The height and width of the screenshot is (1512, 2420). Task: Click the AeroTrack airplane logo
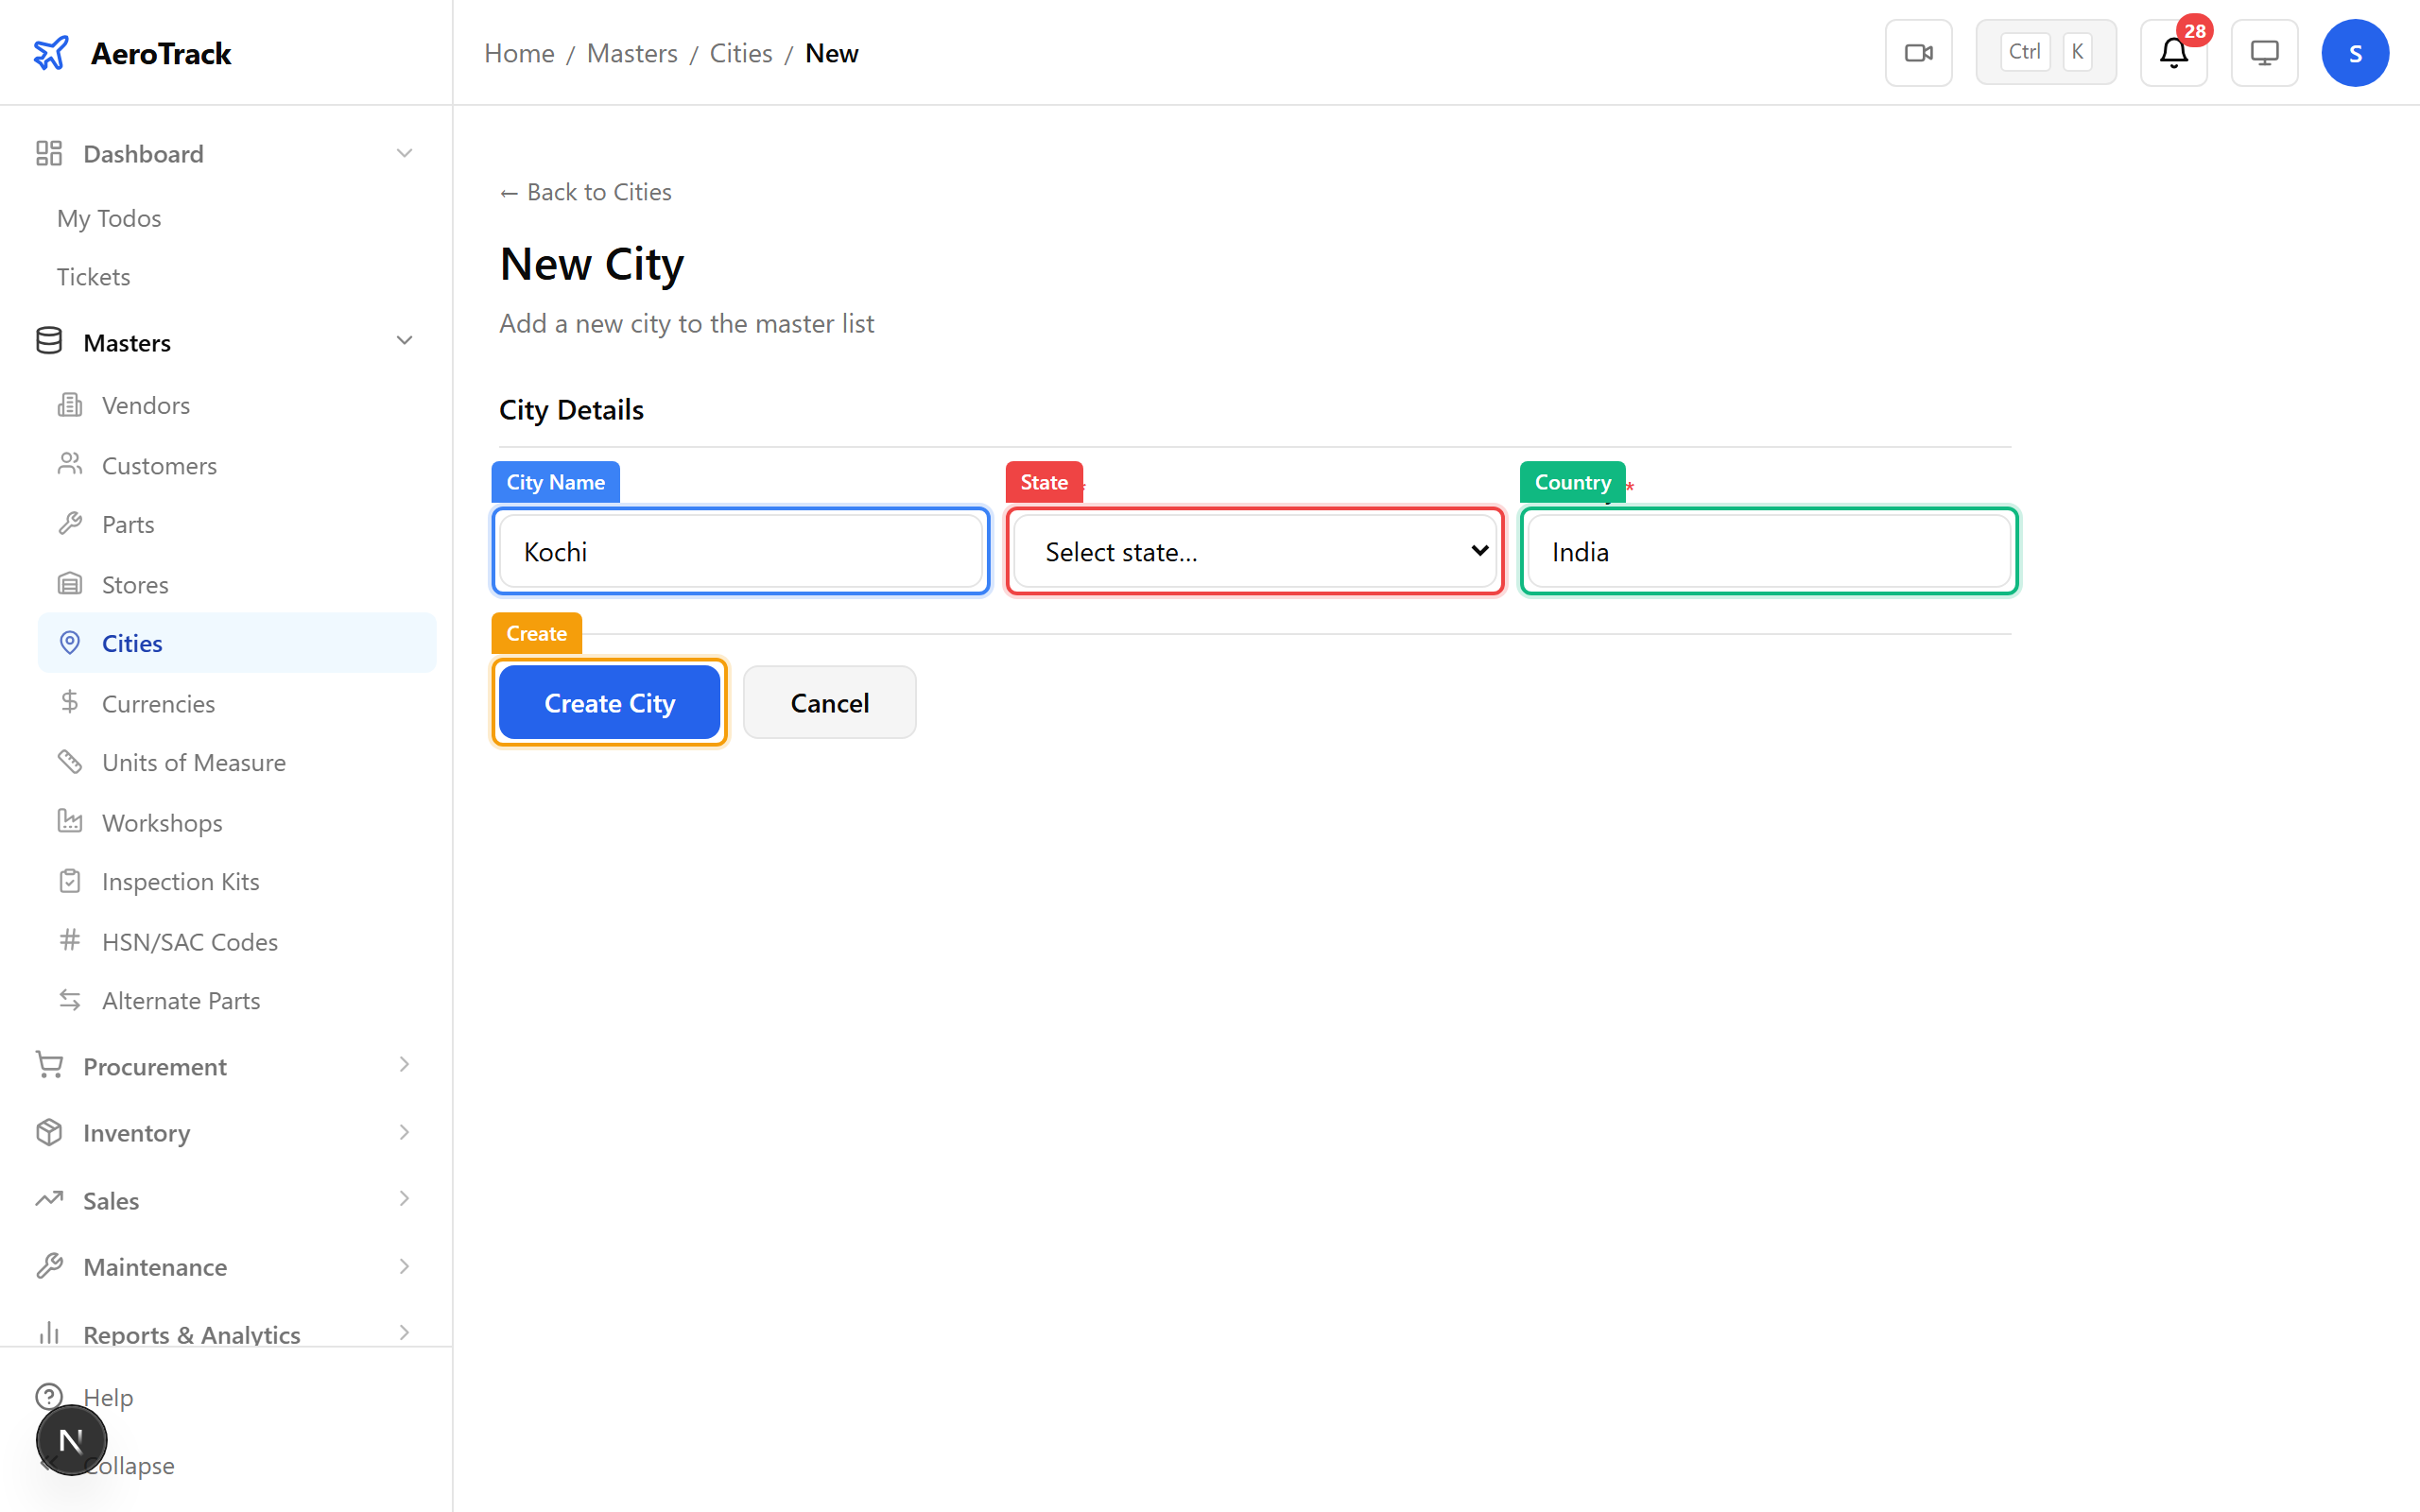click(x=51, y=52)
